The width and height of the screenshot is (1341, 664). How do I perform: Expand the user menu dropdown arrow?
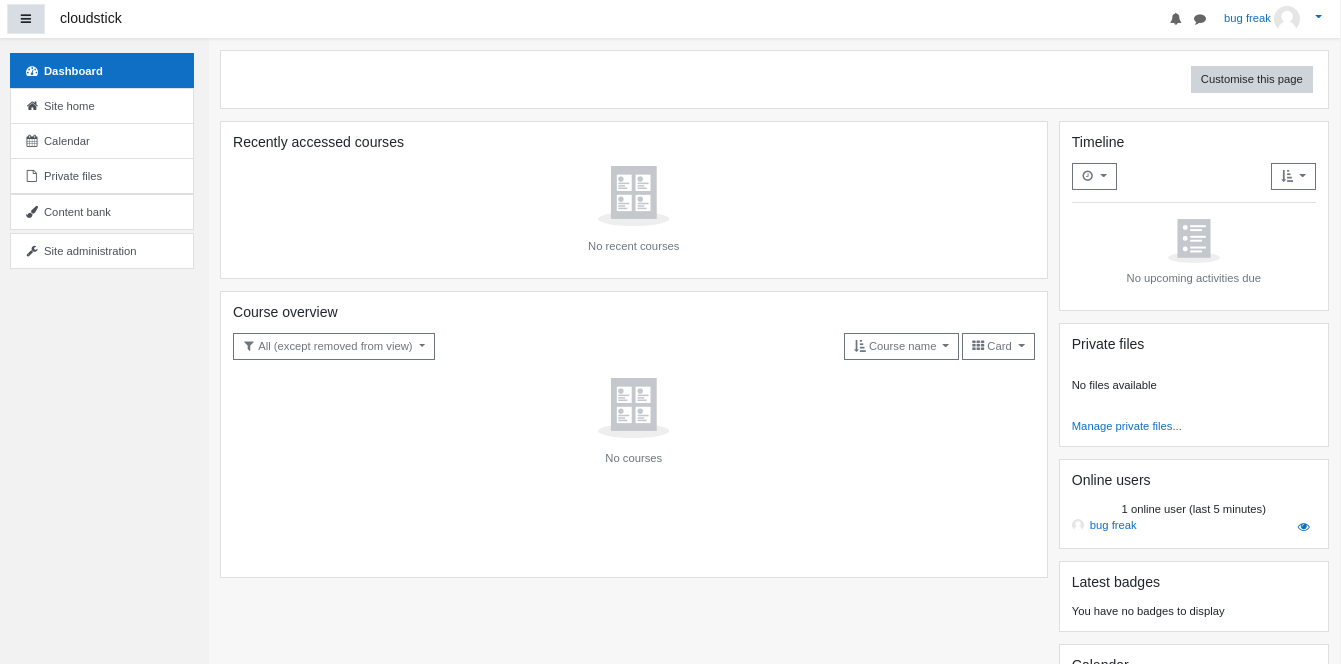(1318, 17)
